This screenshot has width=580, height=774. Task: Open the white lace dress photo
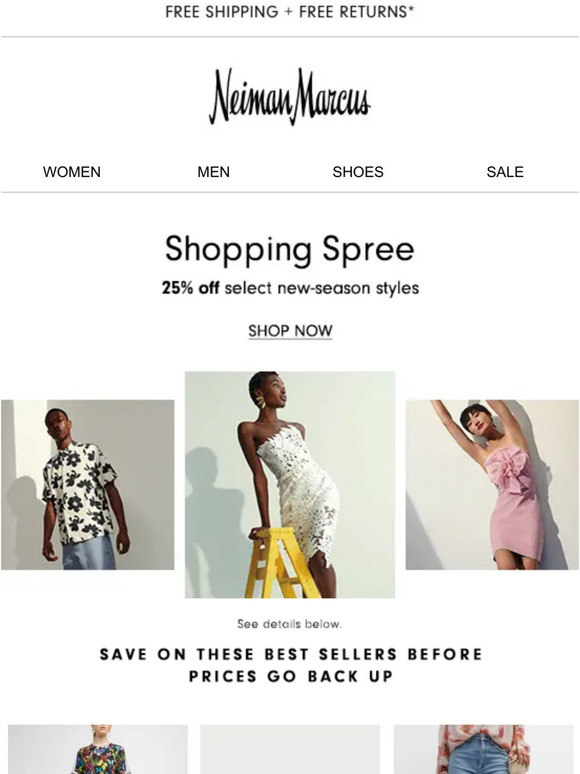(290, 485)
